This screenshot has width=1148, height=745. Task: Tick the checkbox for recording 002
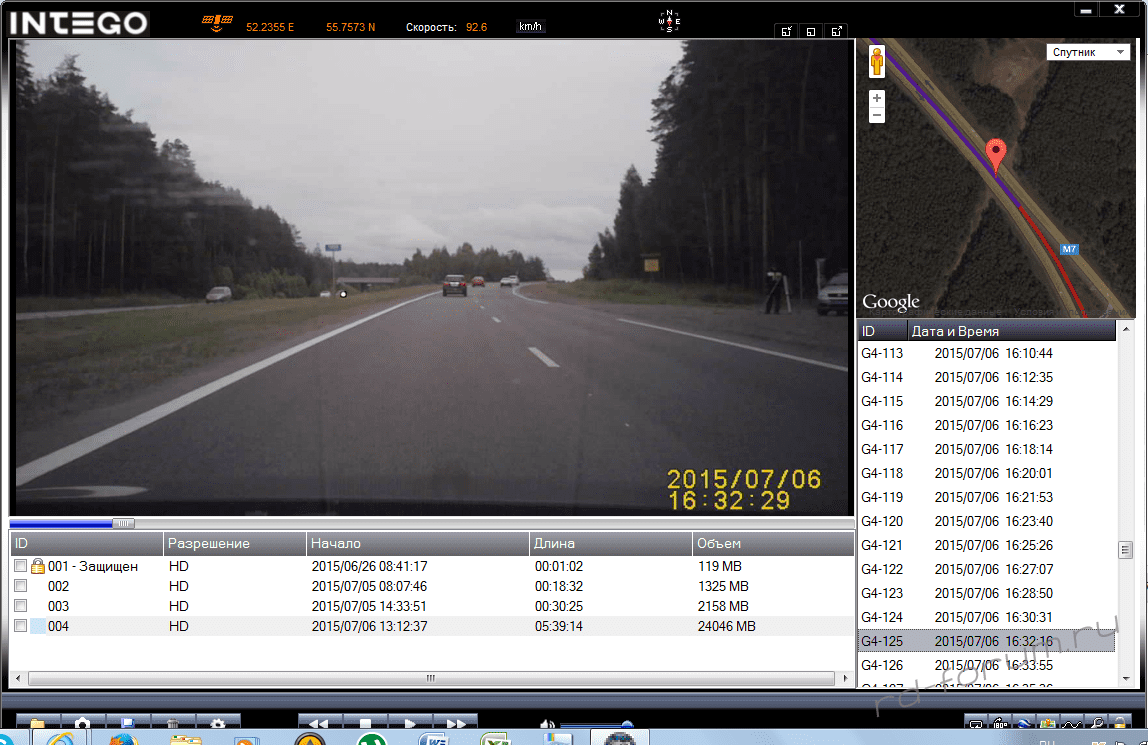21,586
